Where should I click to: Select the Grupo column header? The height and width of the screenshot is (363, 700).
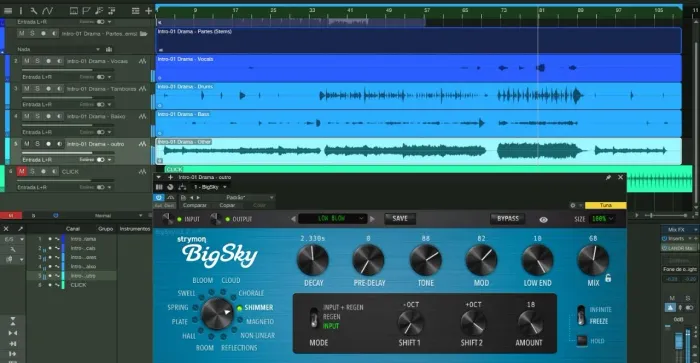click(x=105, y=229)
